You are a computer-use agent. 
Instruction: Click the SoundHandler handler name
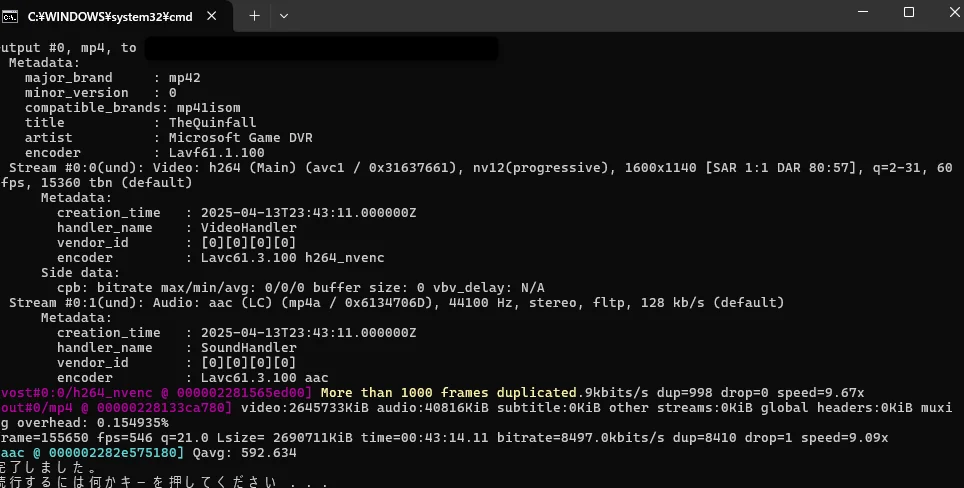click(x=248, y=348)
